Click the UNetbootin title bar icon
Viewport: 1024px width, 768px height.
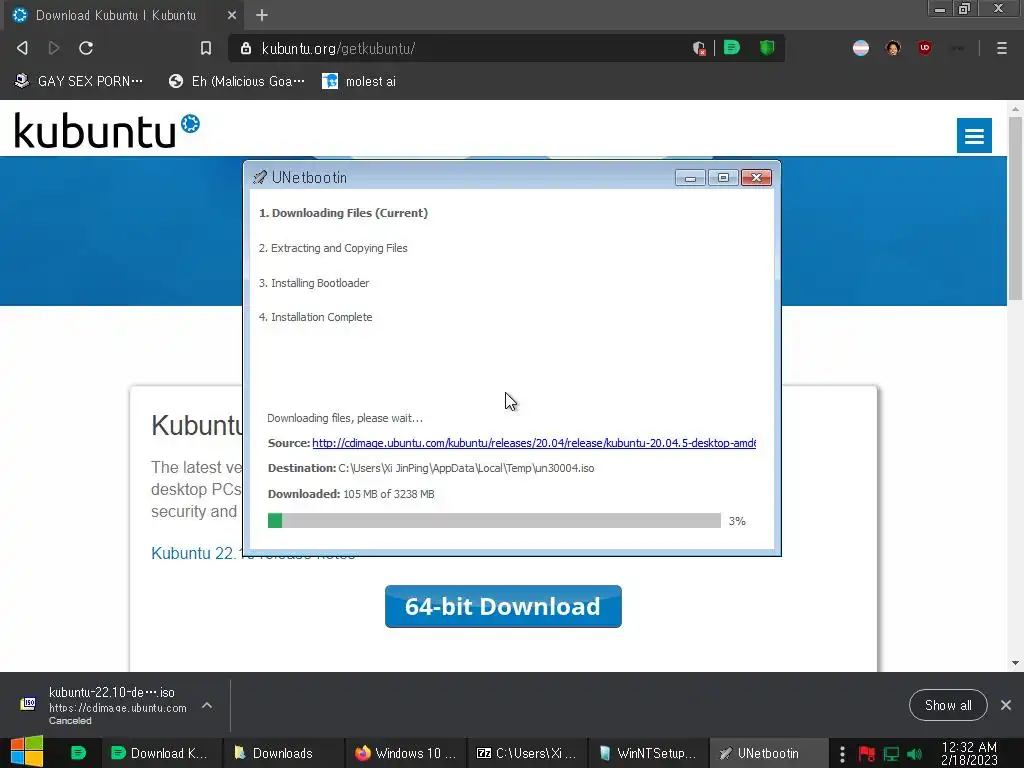260,177
